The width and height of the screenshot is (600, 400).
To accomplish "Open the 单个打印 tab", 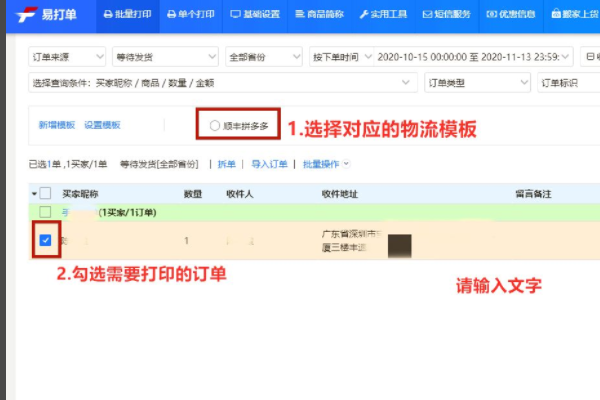I will pos(191,15).
